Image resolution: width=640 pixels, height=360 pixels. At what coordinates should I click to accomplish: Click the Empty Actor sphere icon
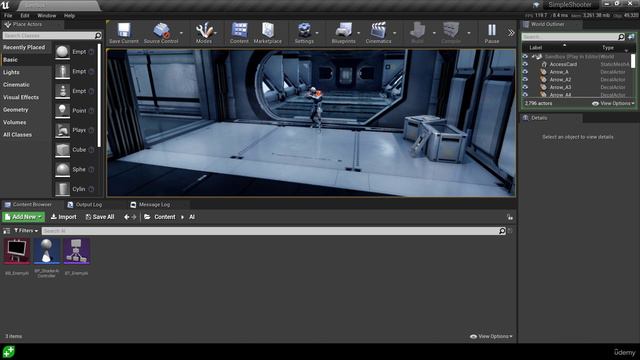click(62, 52)
